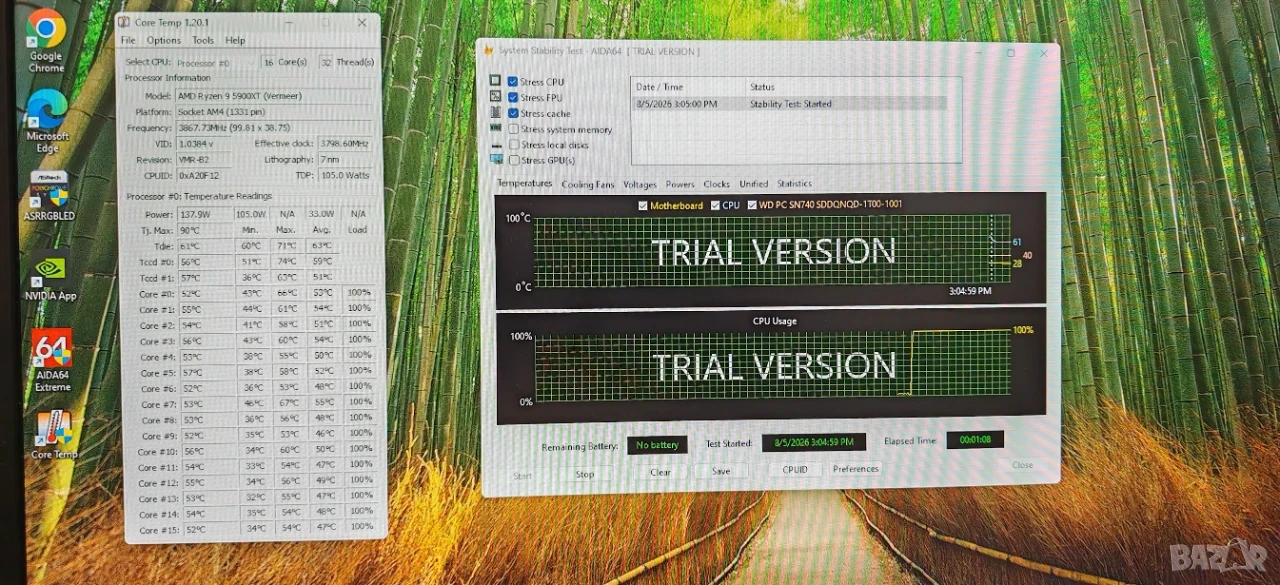Viewport: 1280px width, 585px height.
Task: Open Core Temp desktop shortcut
Action: pos(54,434)
